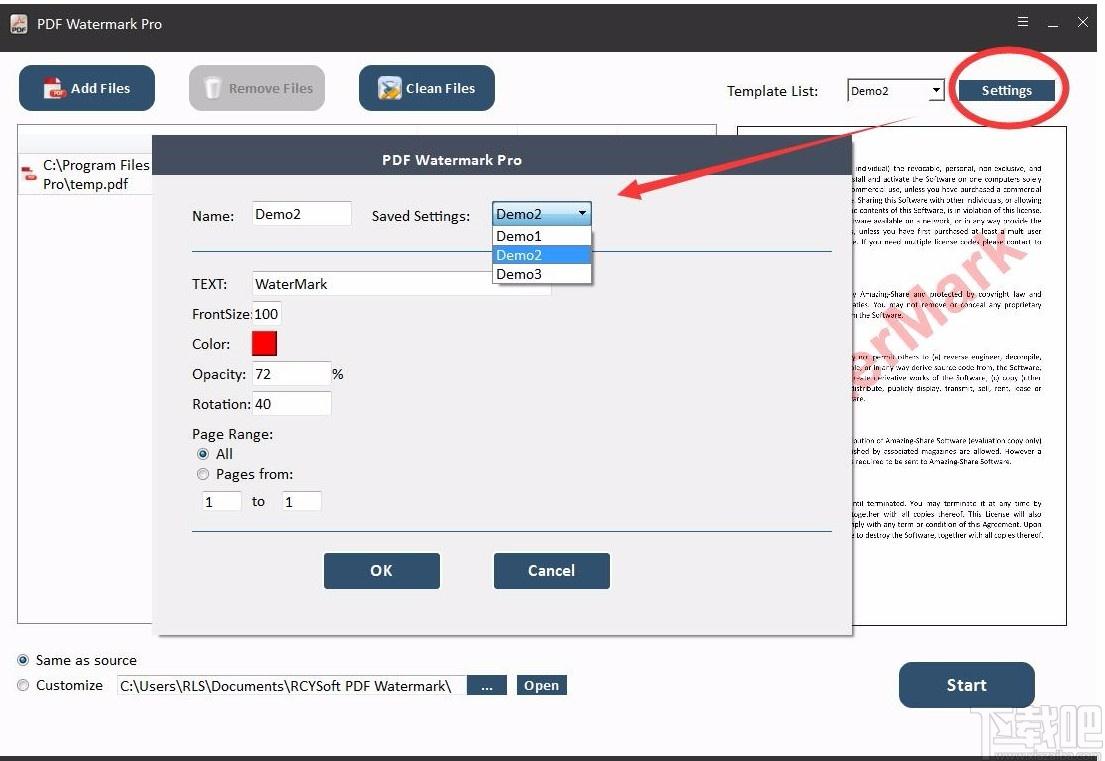Screen dimensions: 1105x761
Task: Click the Clean Files broom icon
Action: [x=389, y=88]
